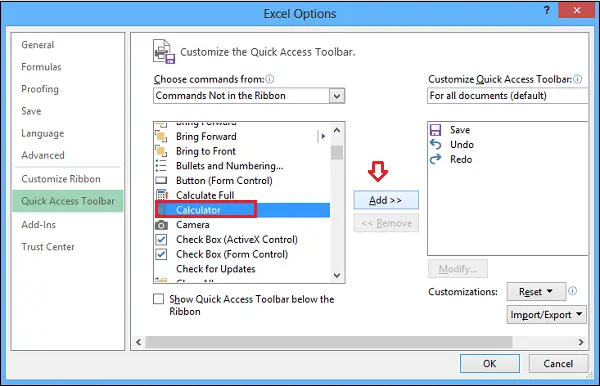This screenshot has width=600, height=386.
Task: Switch to the Customize Ribbon category
Action: [61, 179]
